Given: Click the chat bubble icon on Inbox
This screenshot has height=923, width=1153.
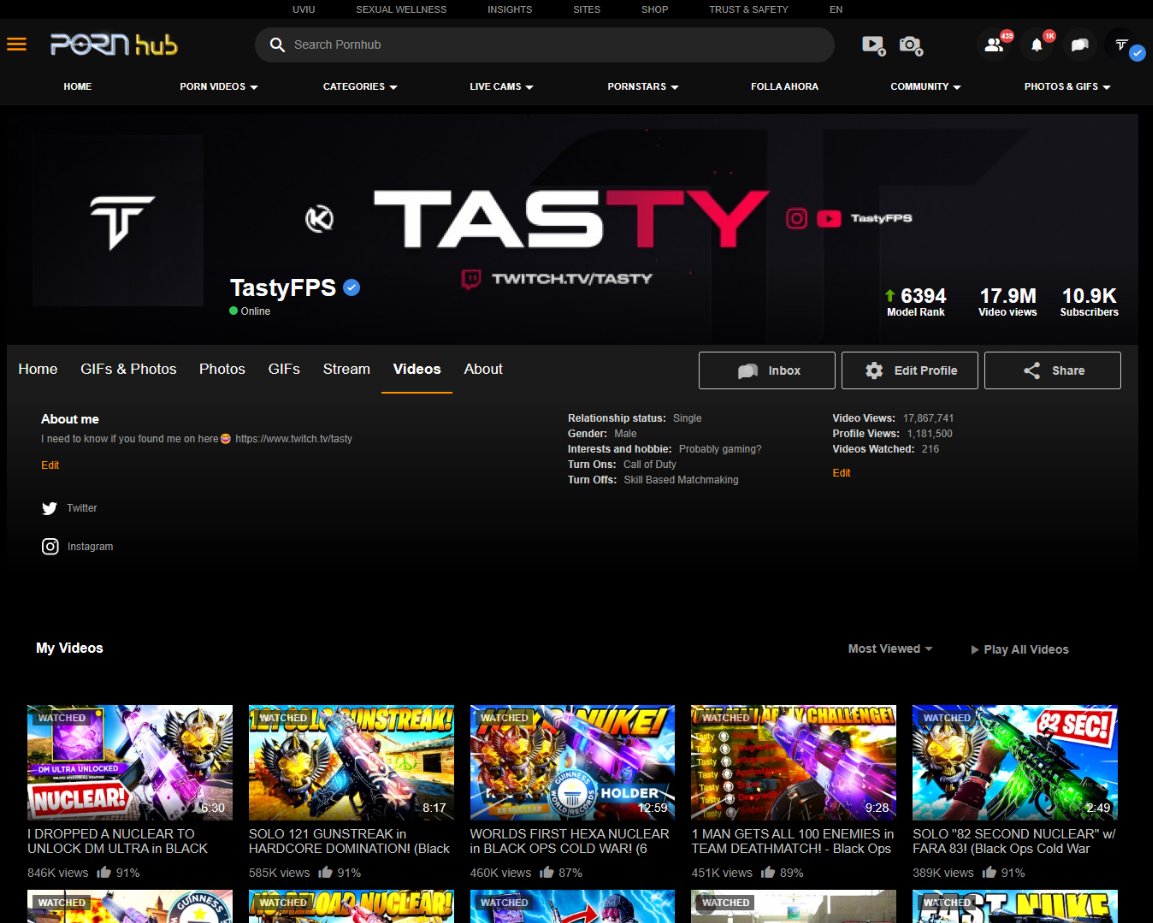Looking at the screenshot, I should tap(748, 371).
